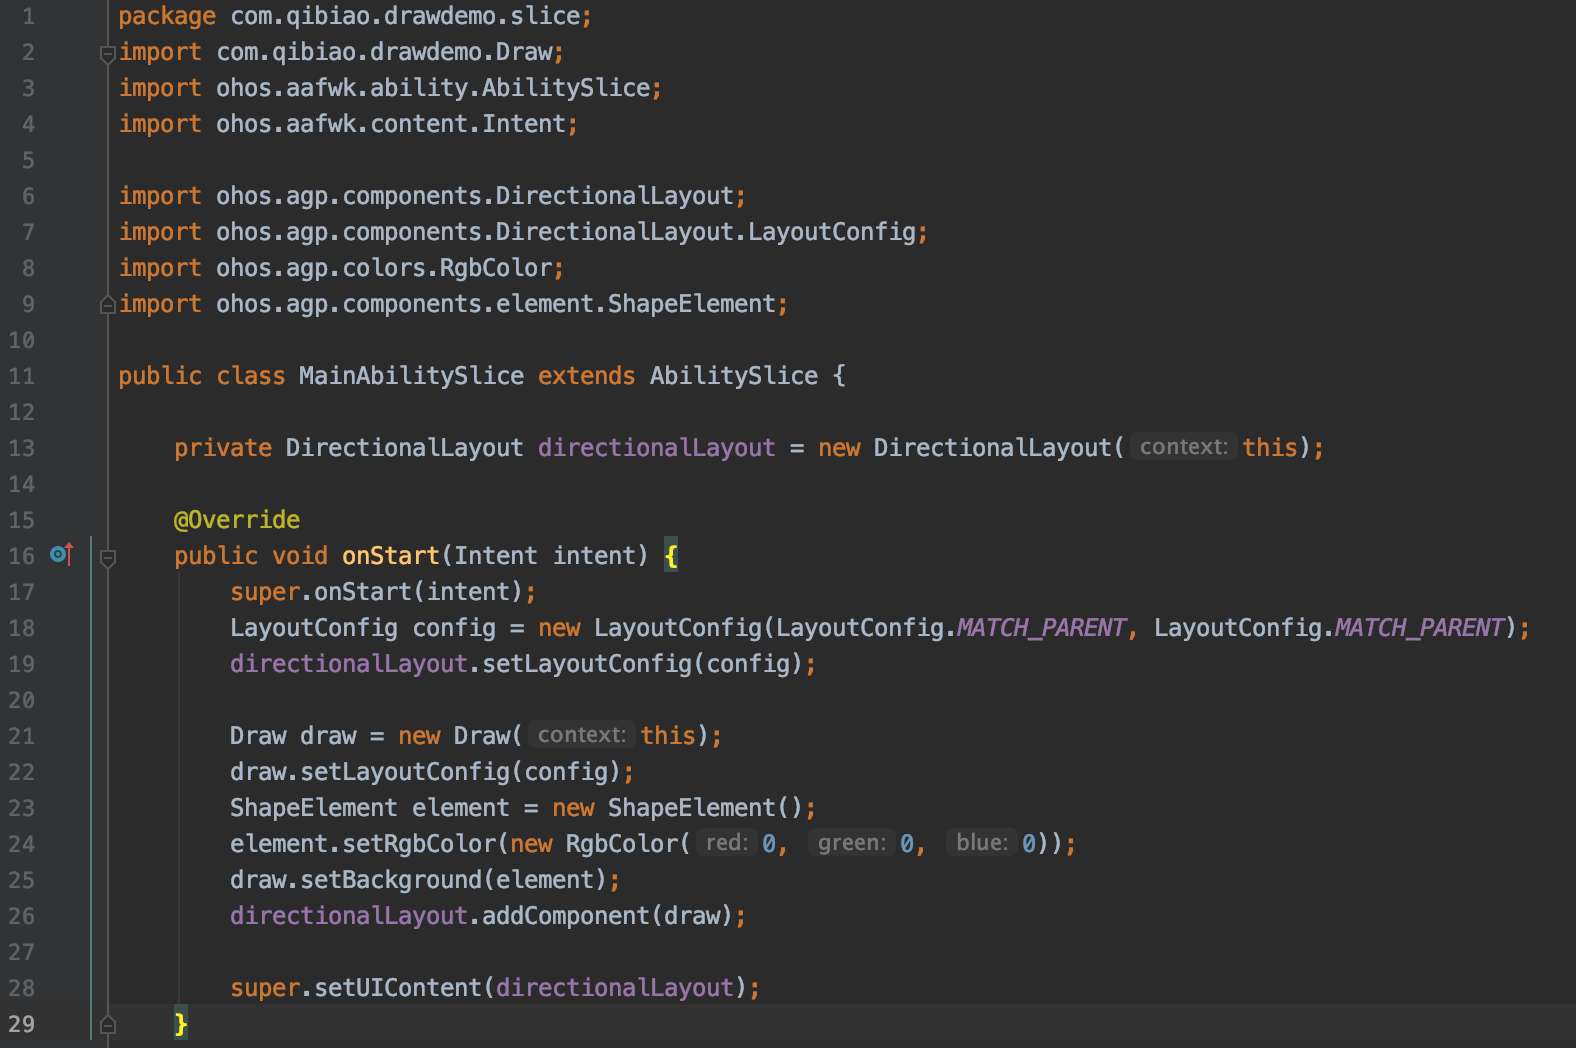Click the 'this' keyword on line 13
1576x1048 pixels.
[x=1270, y=448]
